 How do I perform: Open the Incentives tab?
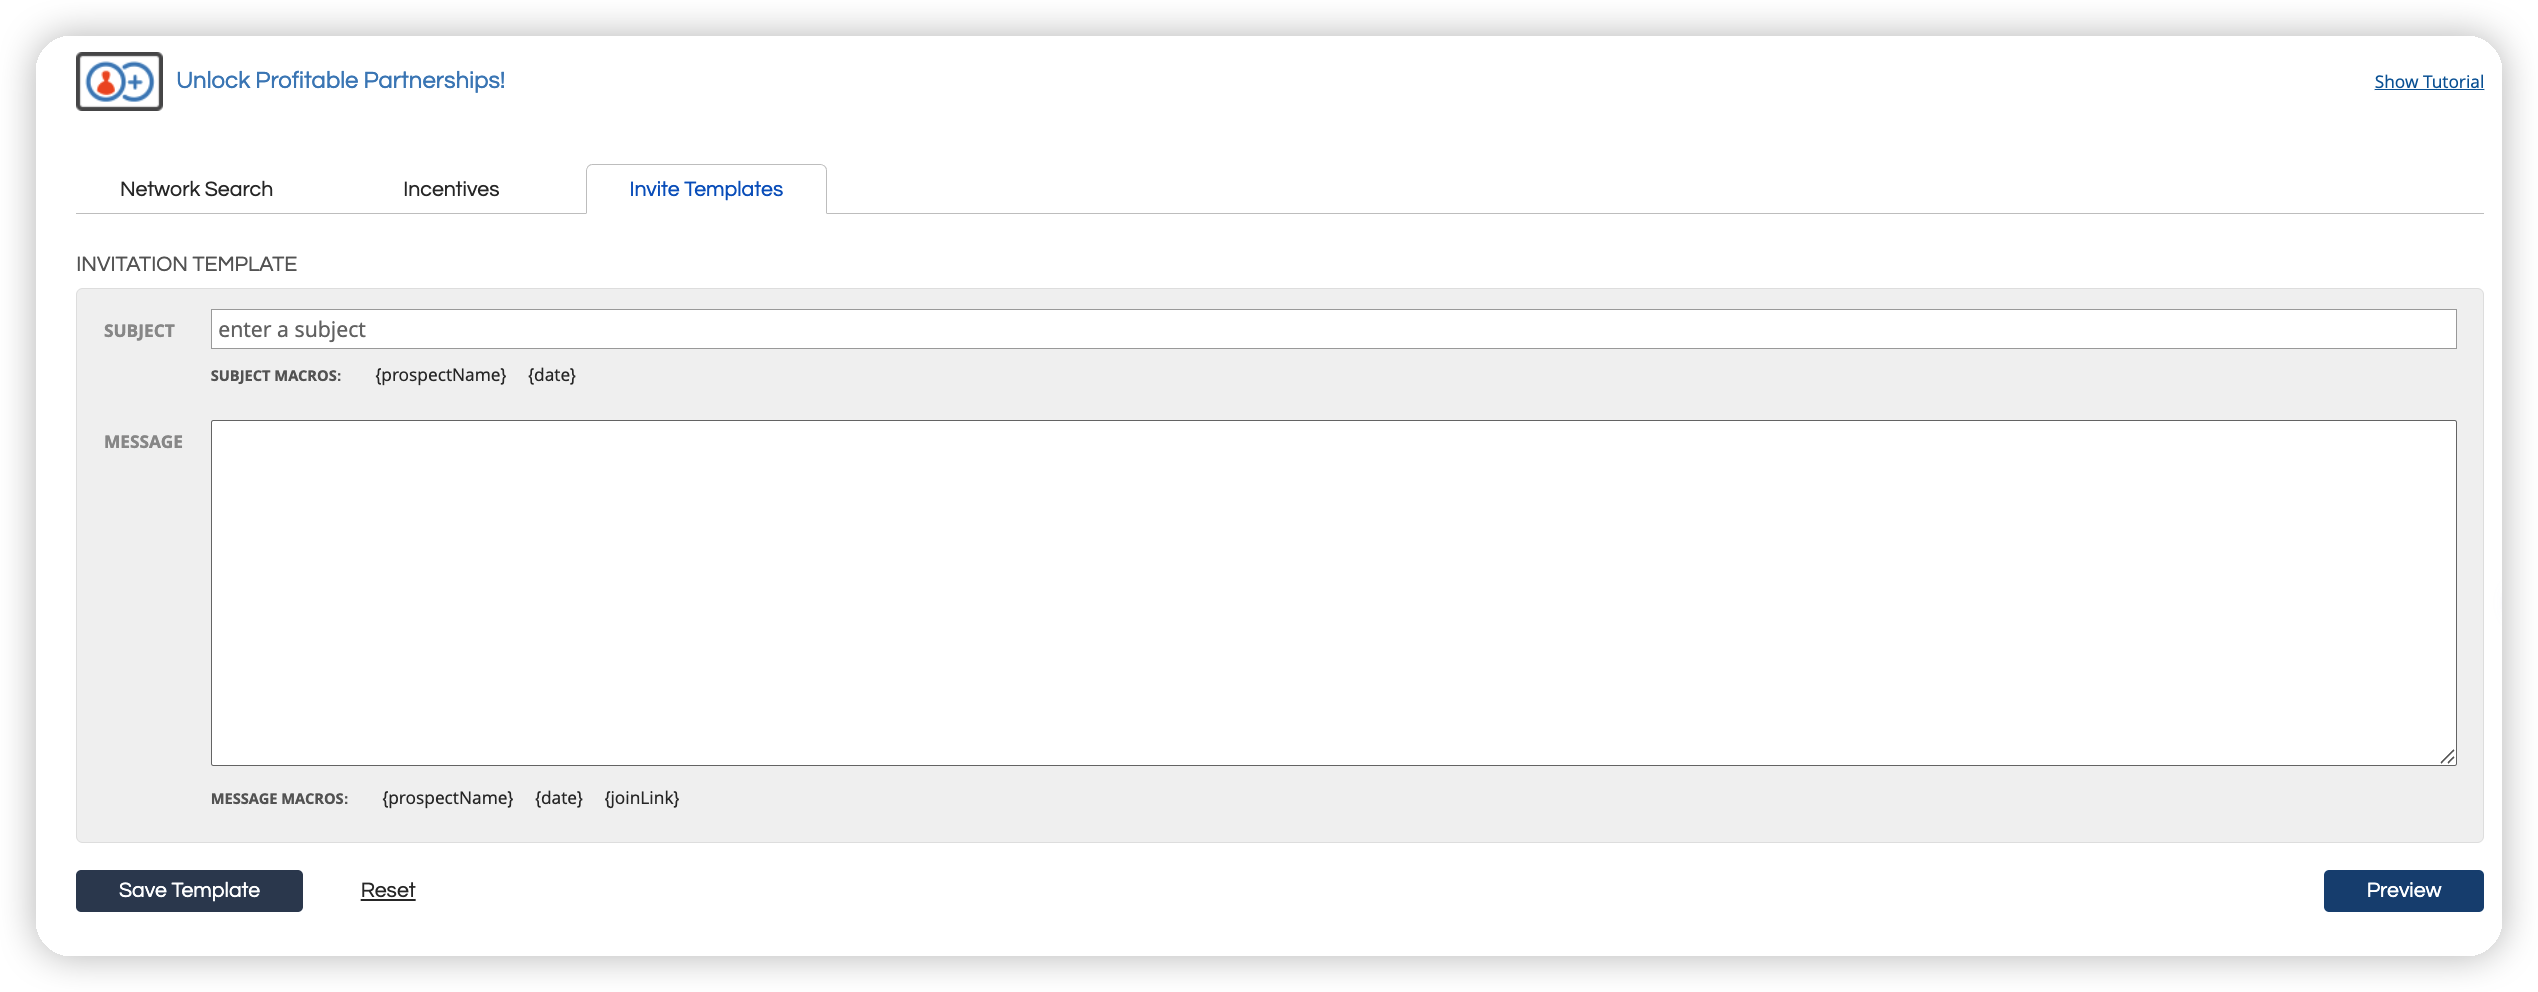pos(451,189)
